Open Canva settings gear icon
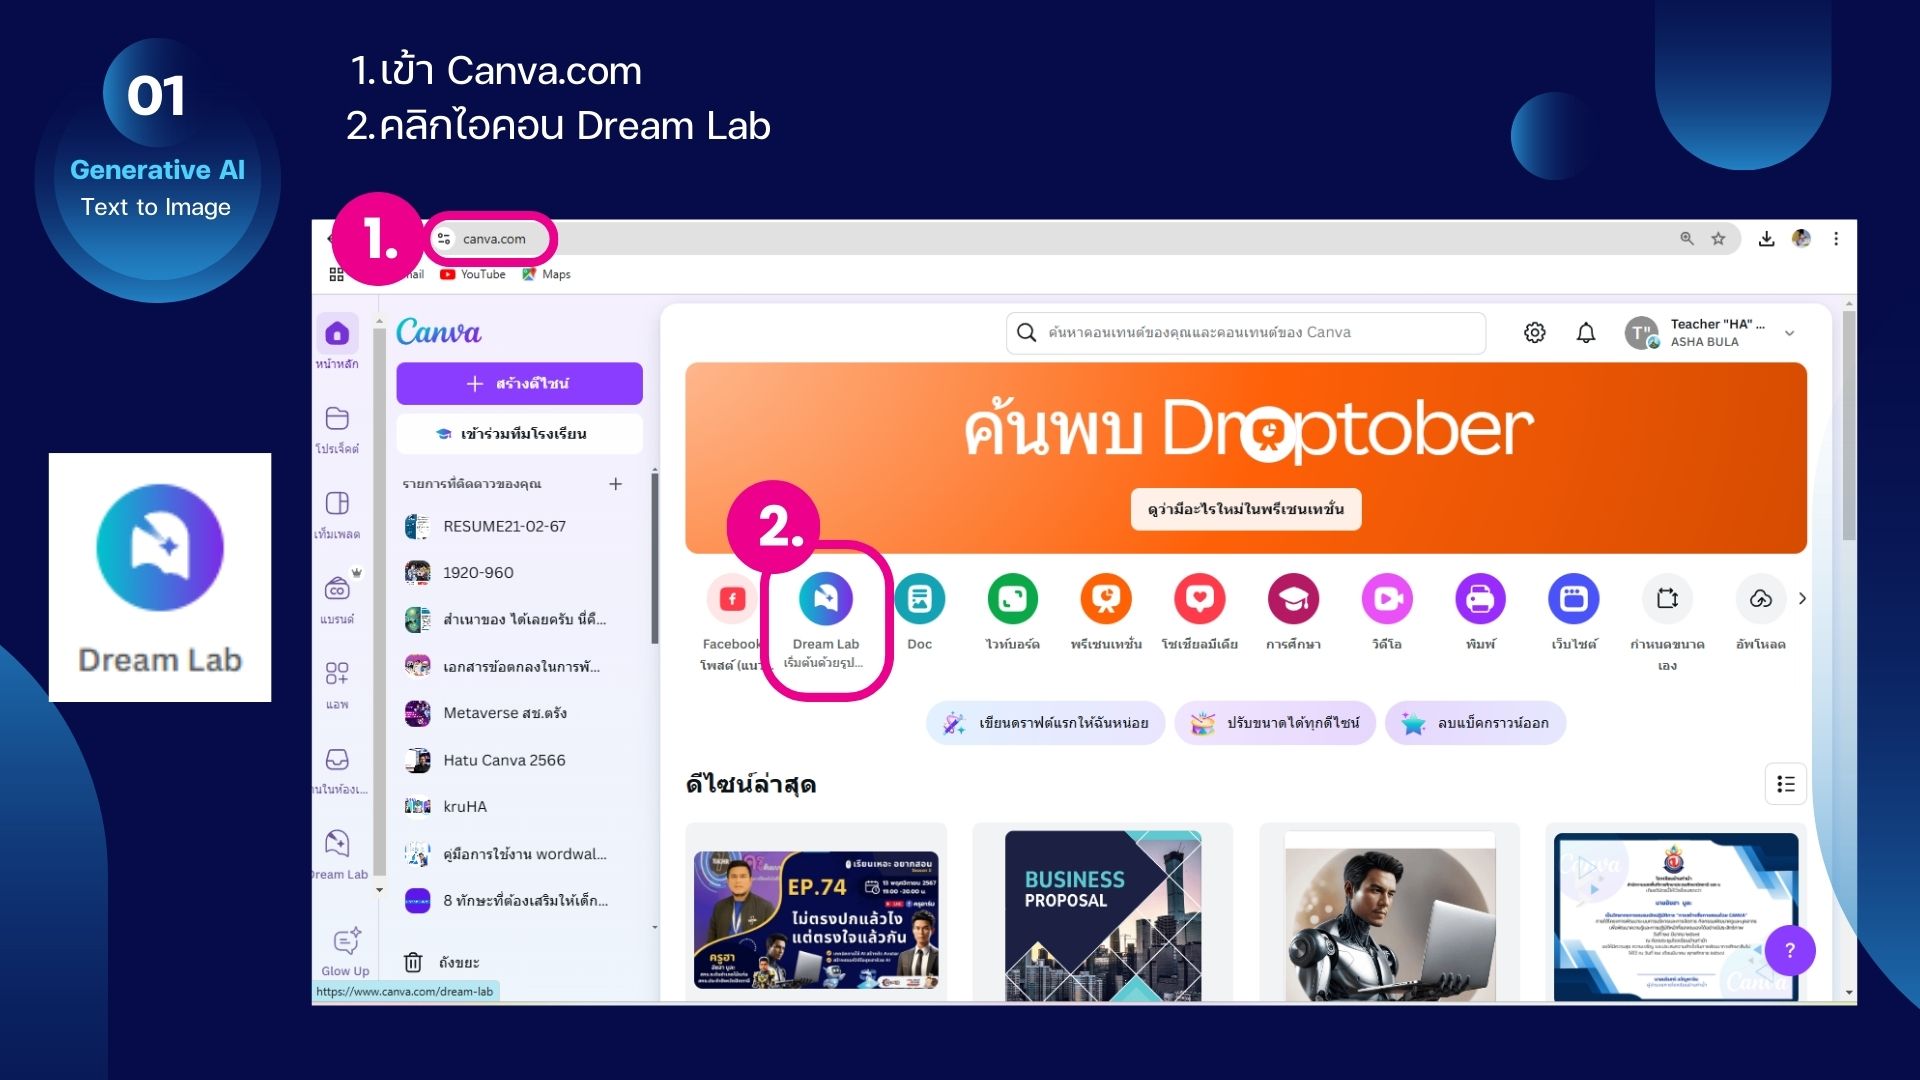 pyautogui.click(x=1534, y=333)
